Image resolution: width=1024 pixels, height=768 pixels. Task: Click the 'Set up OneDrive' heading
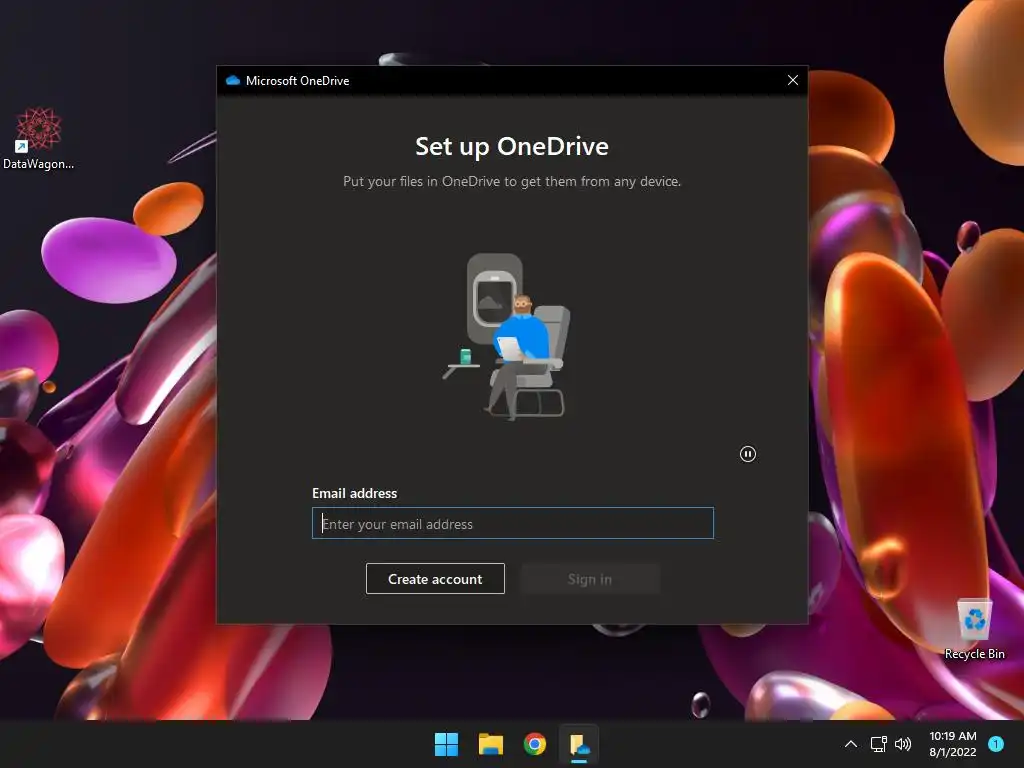512,146
